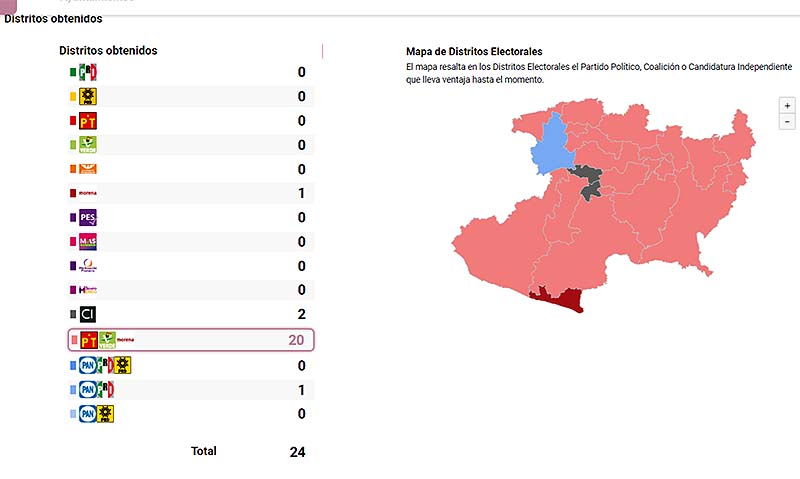
Task: Click the Verde party logo
Action: pos(88,145)
